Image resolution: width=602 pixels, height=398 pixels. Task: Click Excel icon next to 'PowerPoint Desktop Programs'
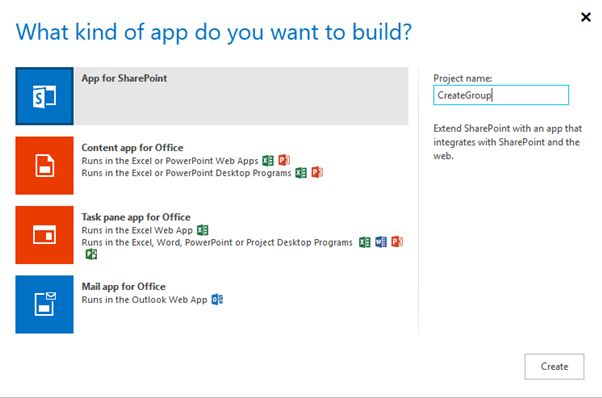coord(301,173)
